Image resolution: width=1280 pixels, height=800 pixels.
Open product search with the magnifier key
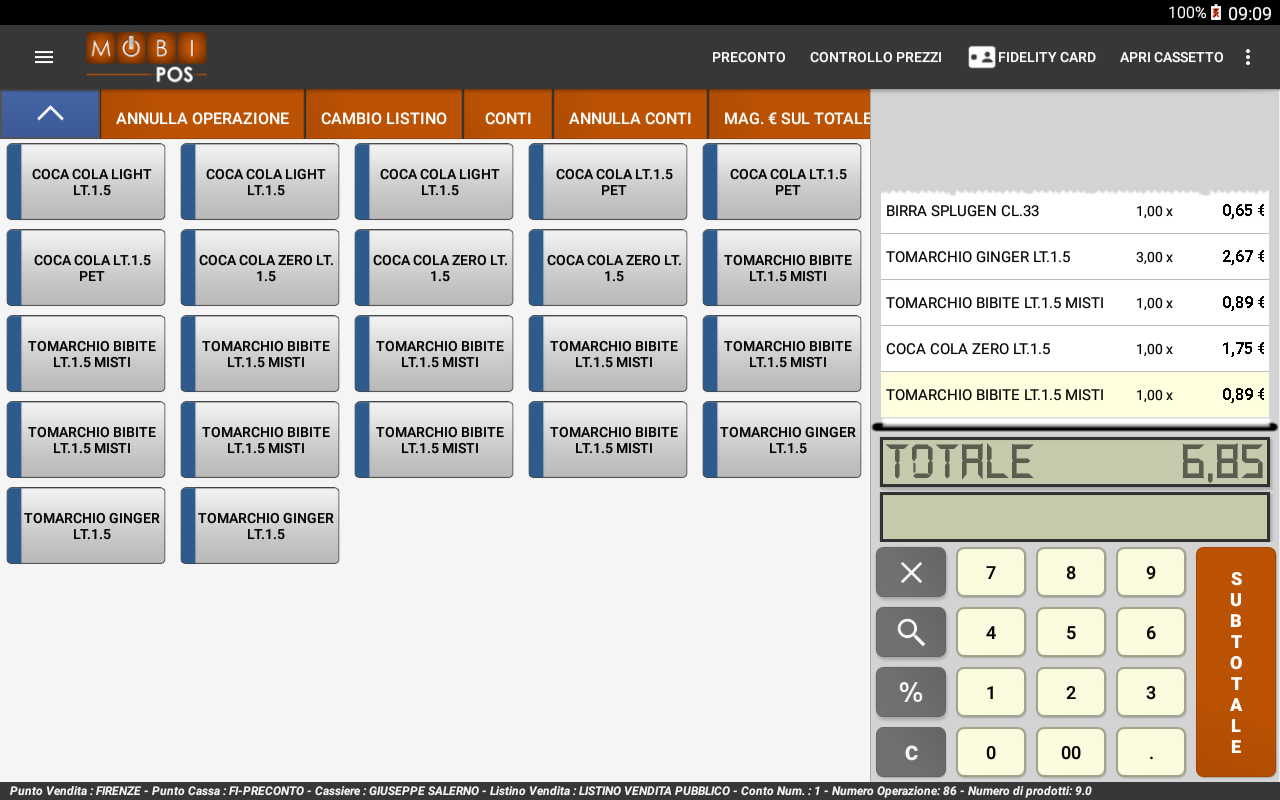911,632
